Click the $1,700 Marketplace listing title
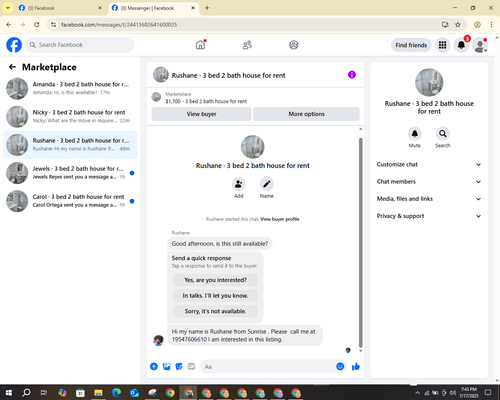500x400 pixels. [x=206, y=101]
